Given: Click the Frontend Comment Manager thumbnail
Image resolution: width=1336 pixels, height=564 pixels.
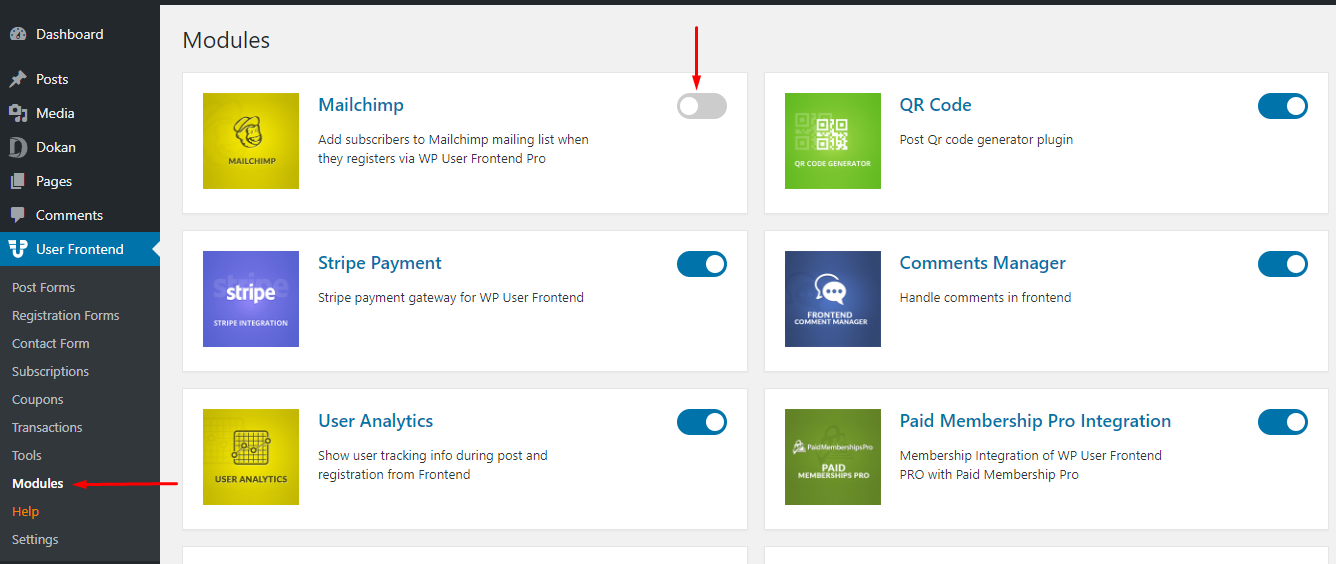Looking at the screenshot, I should [833, 299].
